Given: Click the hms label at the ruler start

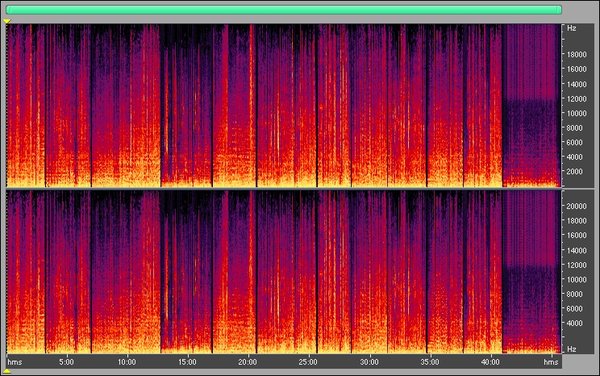Looking at the screenshot, I should coord(15,362).
